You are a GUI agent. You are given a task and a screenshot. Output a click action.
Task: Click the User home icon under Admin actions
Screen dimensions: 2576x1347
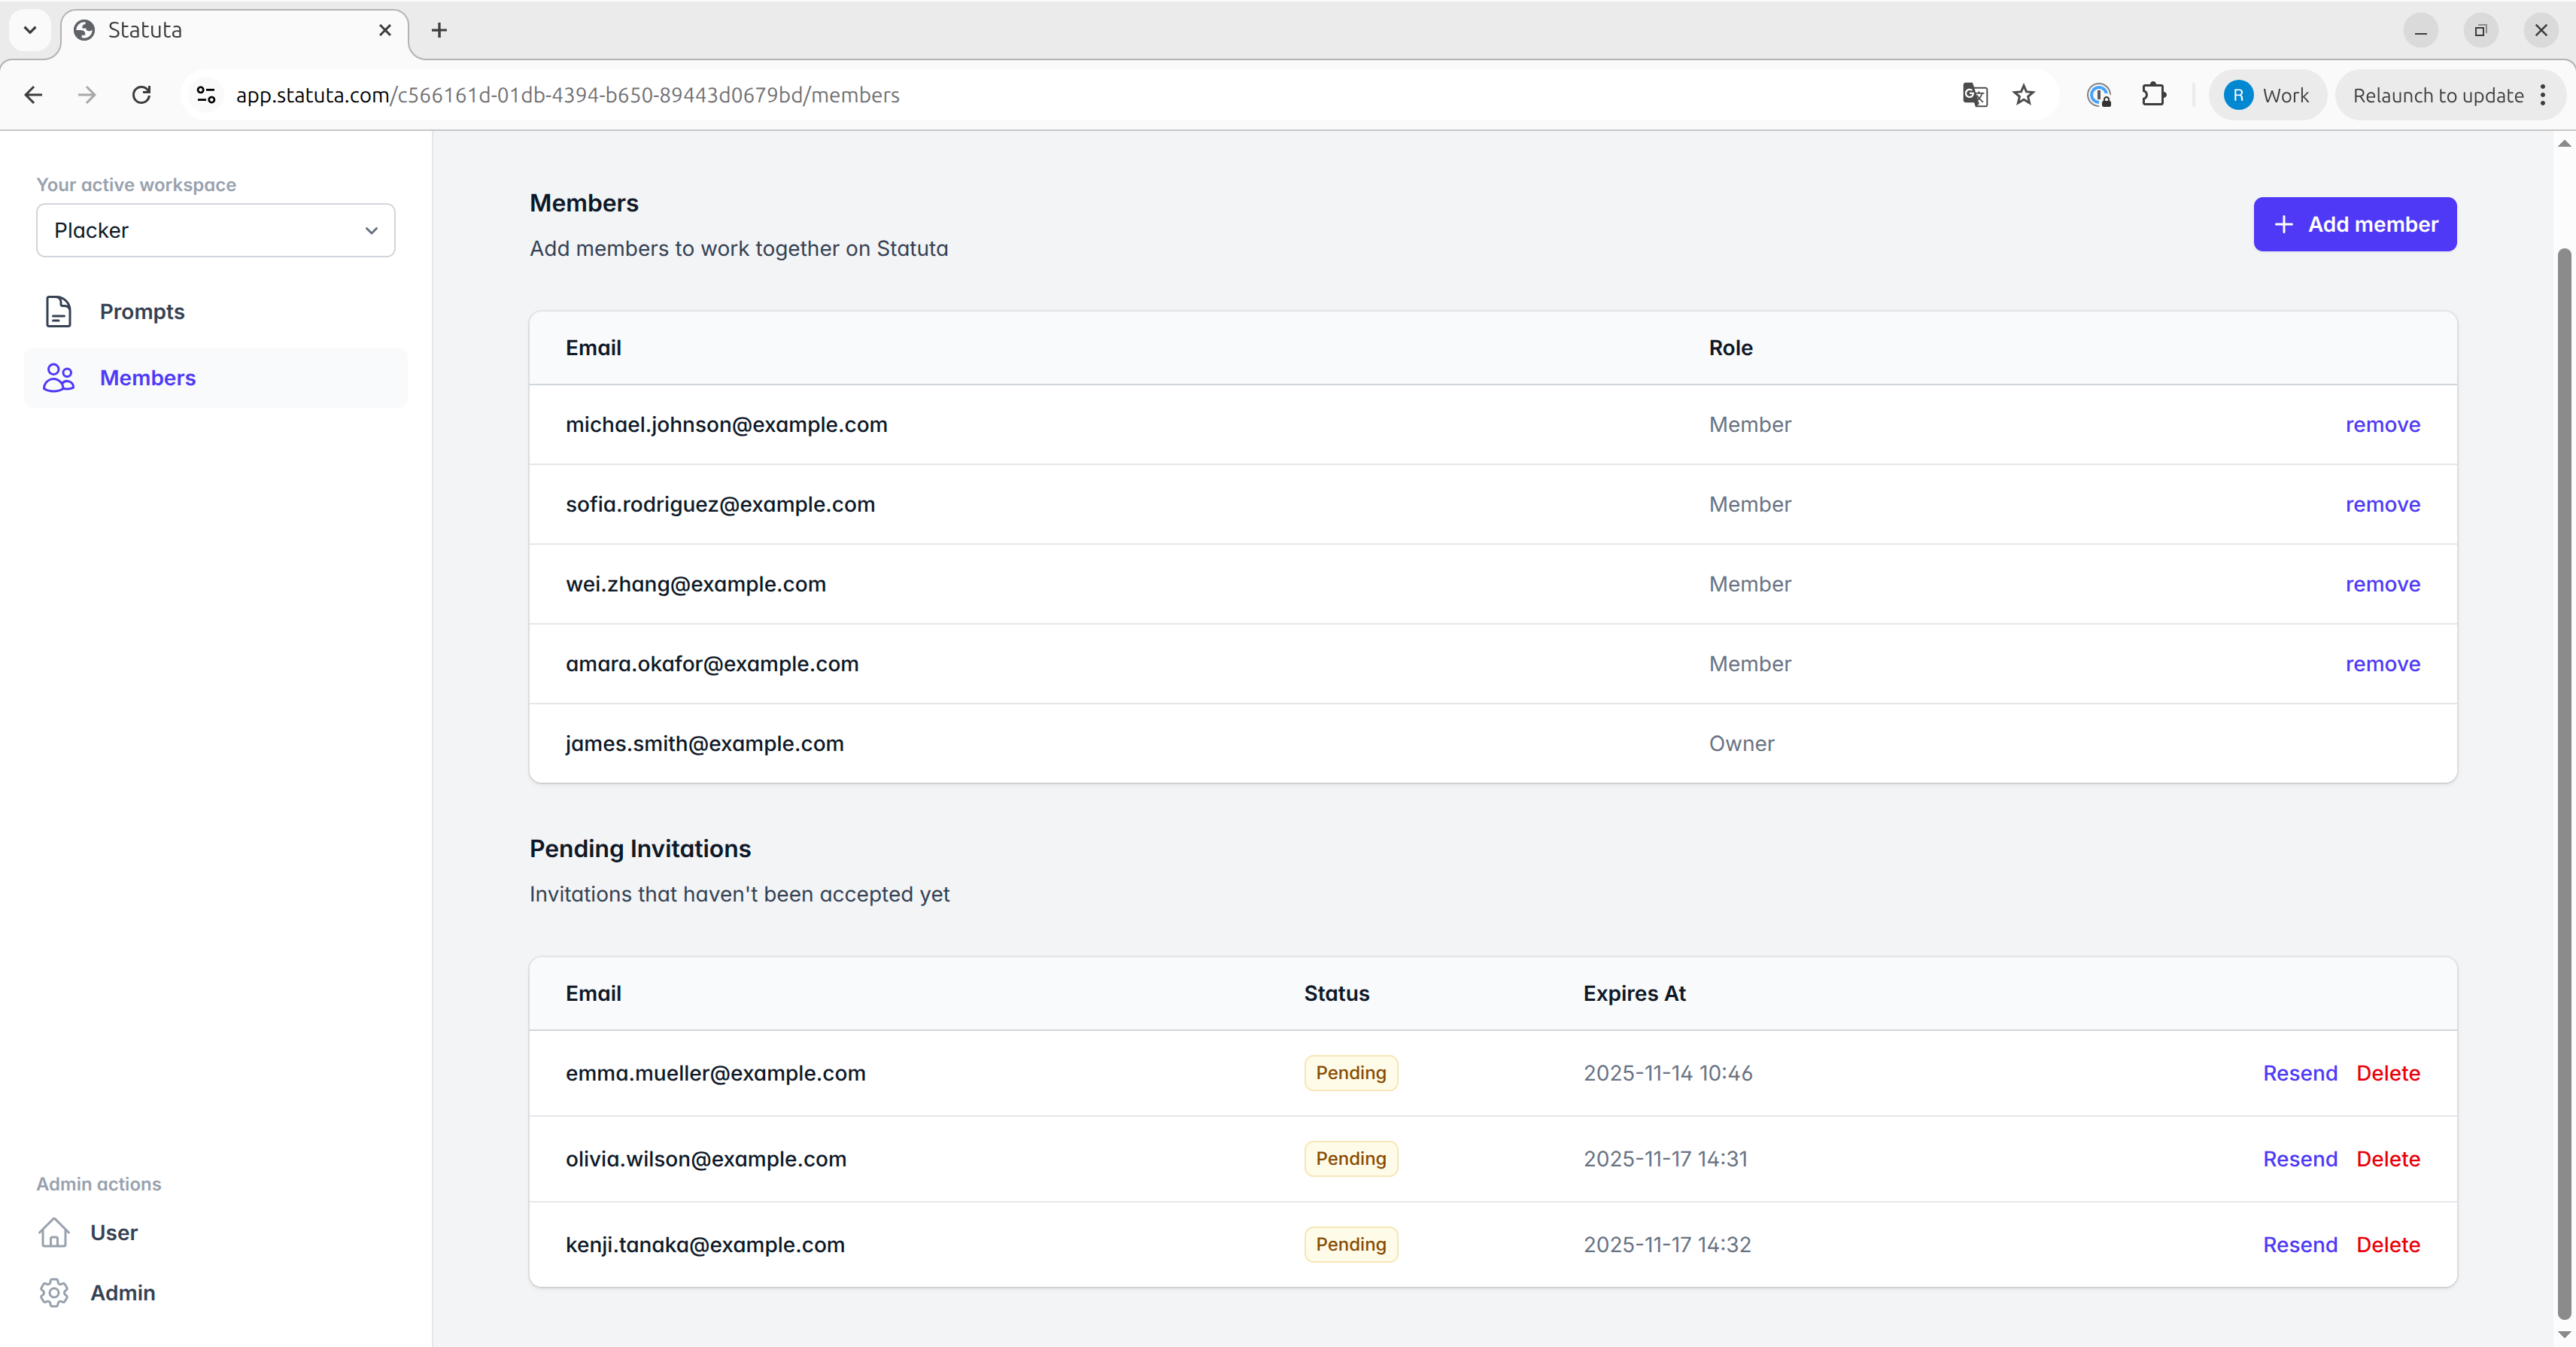point(54,1232)
